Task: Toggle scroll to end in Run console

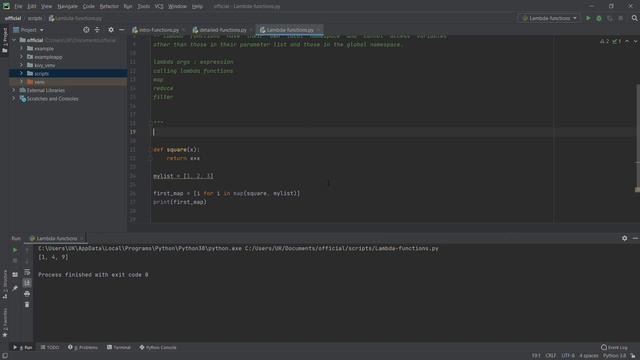Action: (x=27, y=282)
